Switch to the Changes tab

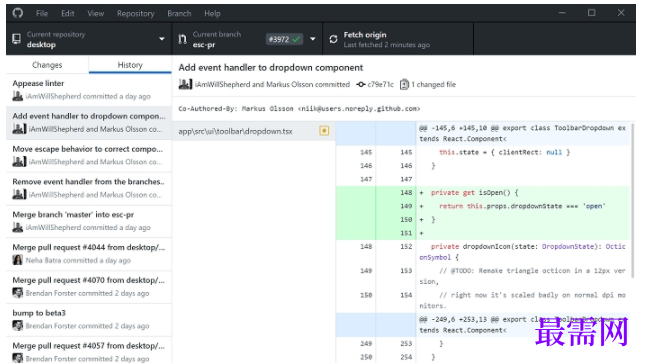[47, 65]
